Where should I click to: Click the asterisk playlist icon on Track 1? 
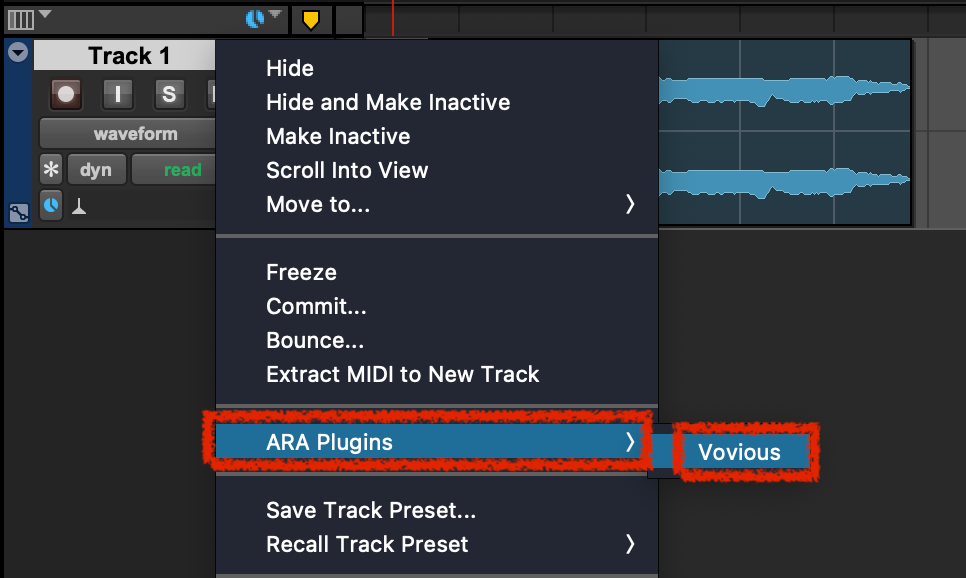click(x=51, y=170)
